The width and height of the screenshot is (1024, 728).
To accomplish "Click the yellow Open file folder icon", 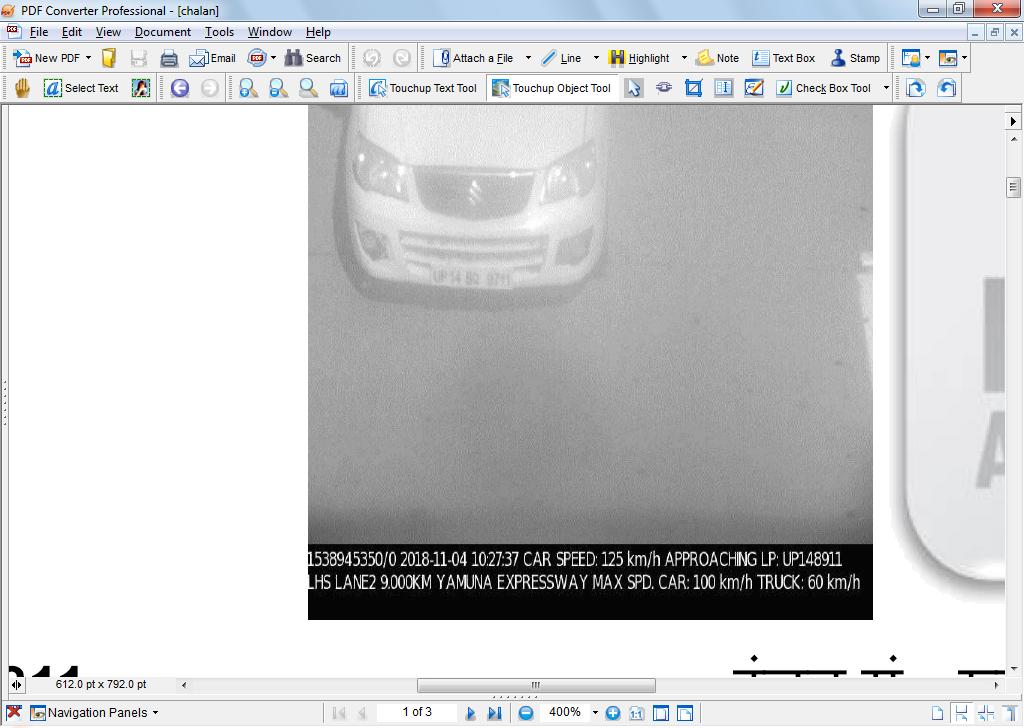I will (109, 58).
